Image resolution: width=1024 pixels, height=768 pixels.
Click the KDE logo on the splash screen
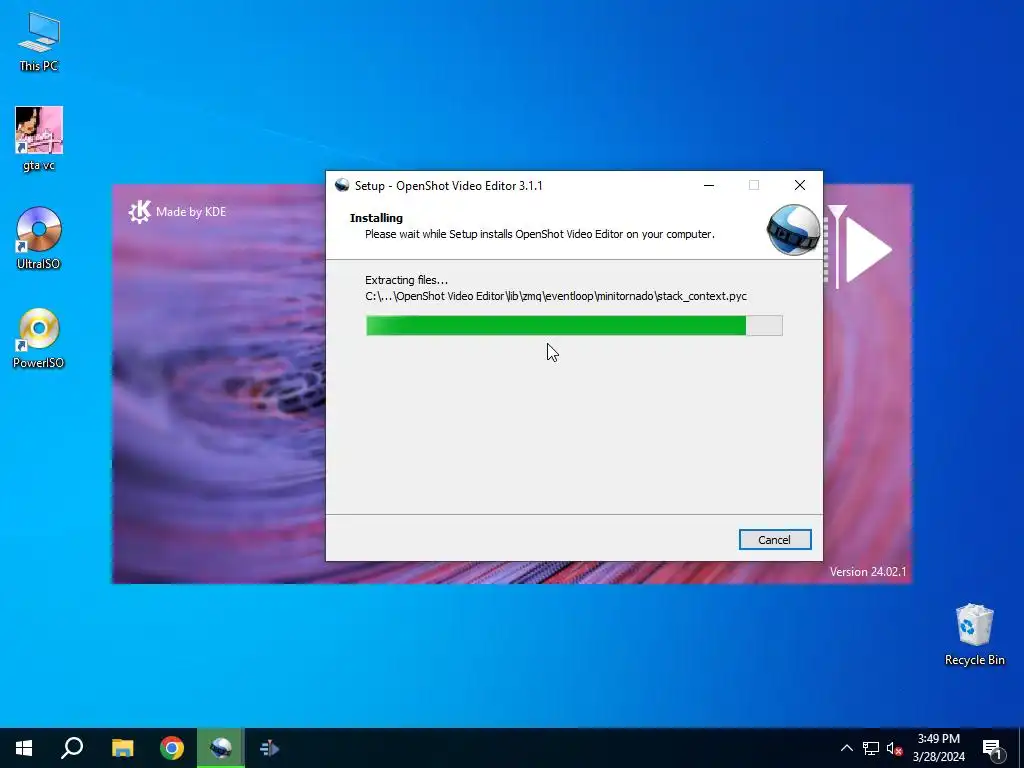click(x=139, y=212)
